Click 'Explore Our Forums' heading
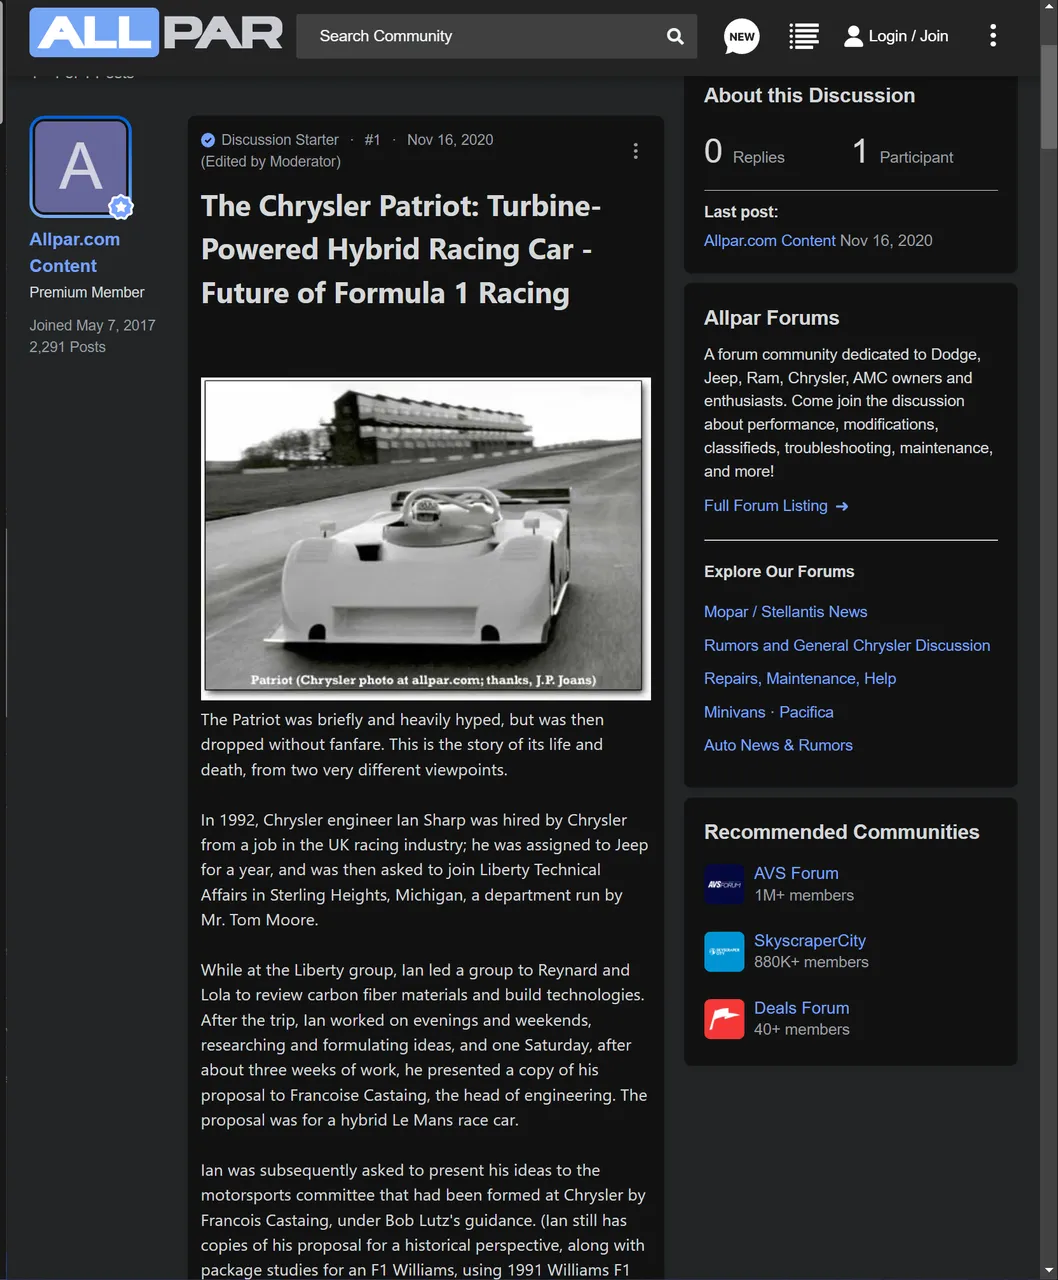The image size is (1058, 1280). [779, 572]
